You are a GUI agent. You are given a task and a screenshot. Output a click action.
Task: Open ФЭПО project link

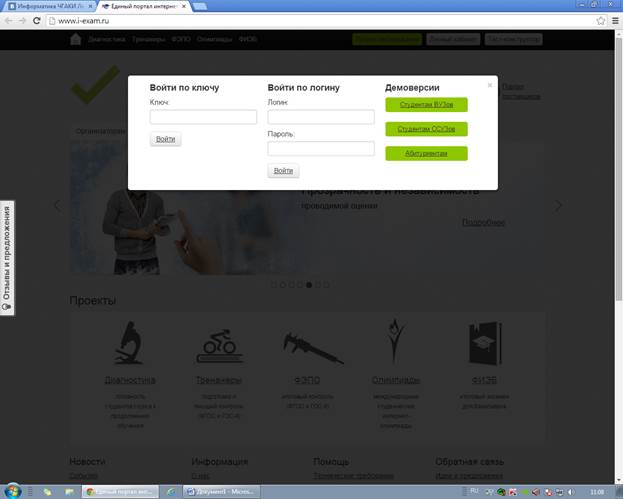[307, 380]
